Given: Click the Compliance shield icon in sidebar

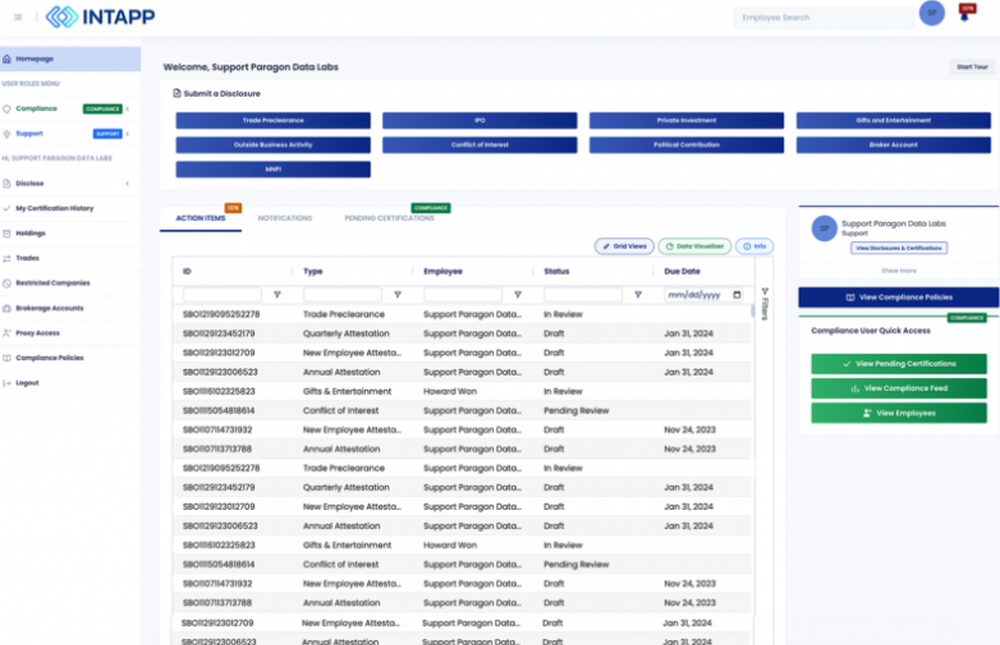Looking at the screenshot, I should coord(7,108).
